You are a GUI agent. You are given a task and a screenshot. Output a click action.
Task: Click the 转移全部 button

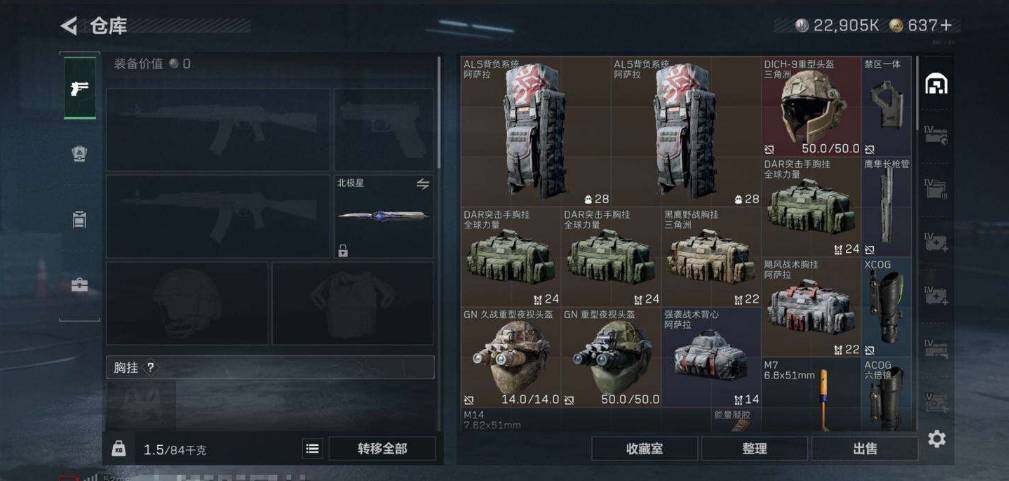[382, 449]
